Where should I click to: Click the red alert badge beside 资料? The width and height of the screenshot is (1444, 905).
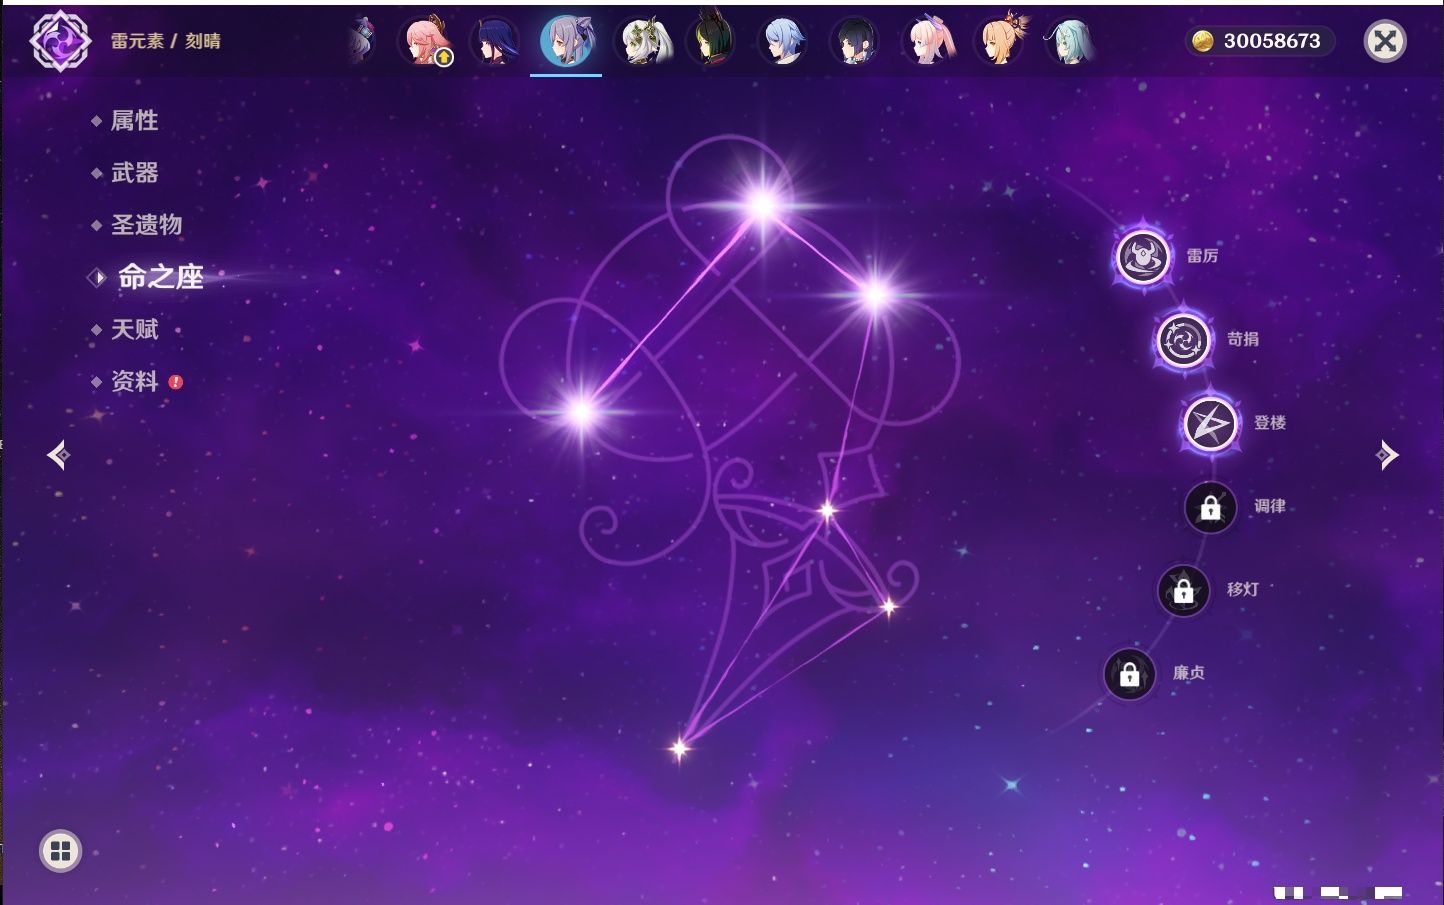(x=176, y=382)
